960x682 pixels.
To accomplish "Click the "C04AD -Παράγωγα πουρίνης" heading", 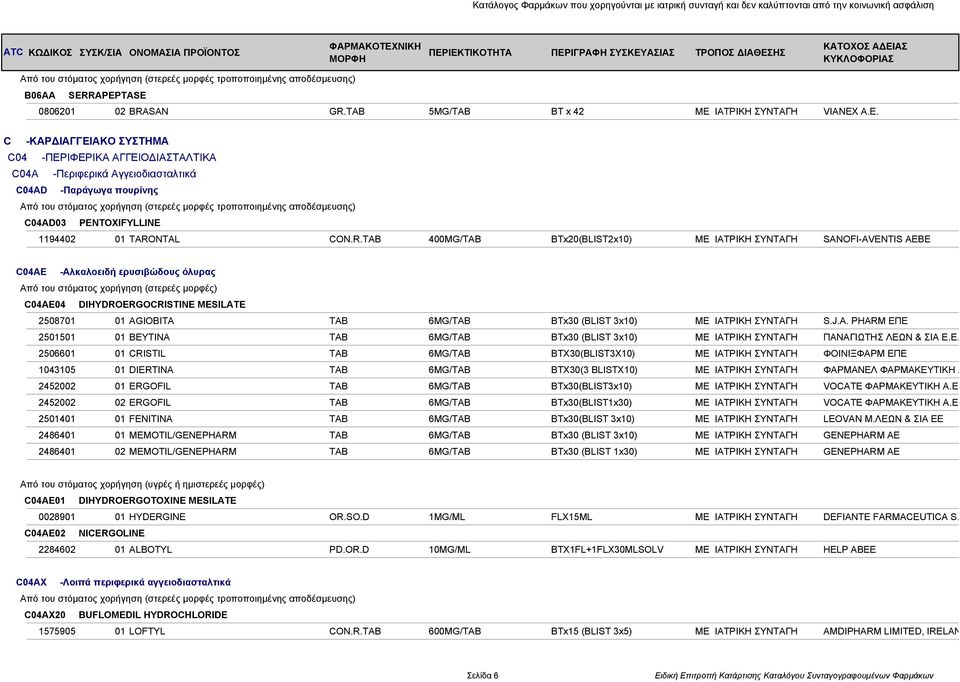I will (87, 190).
